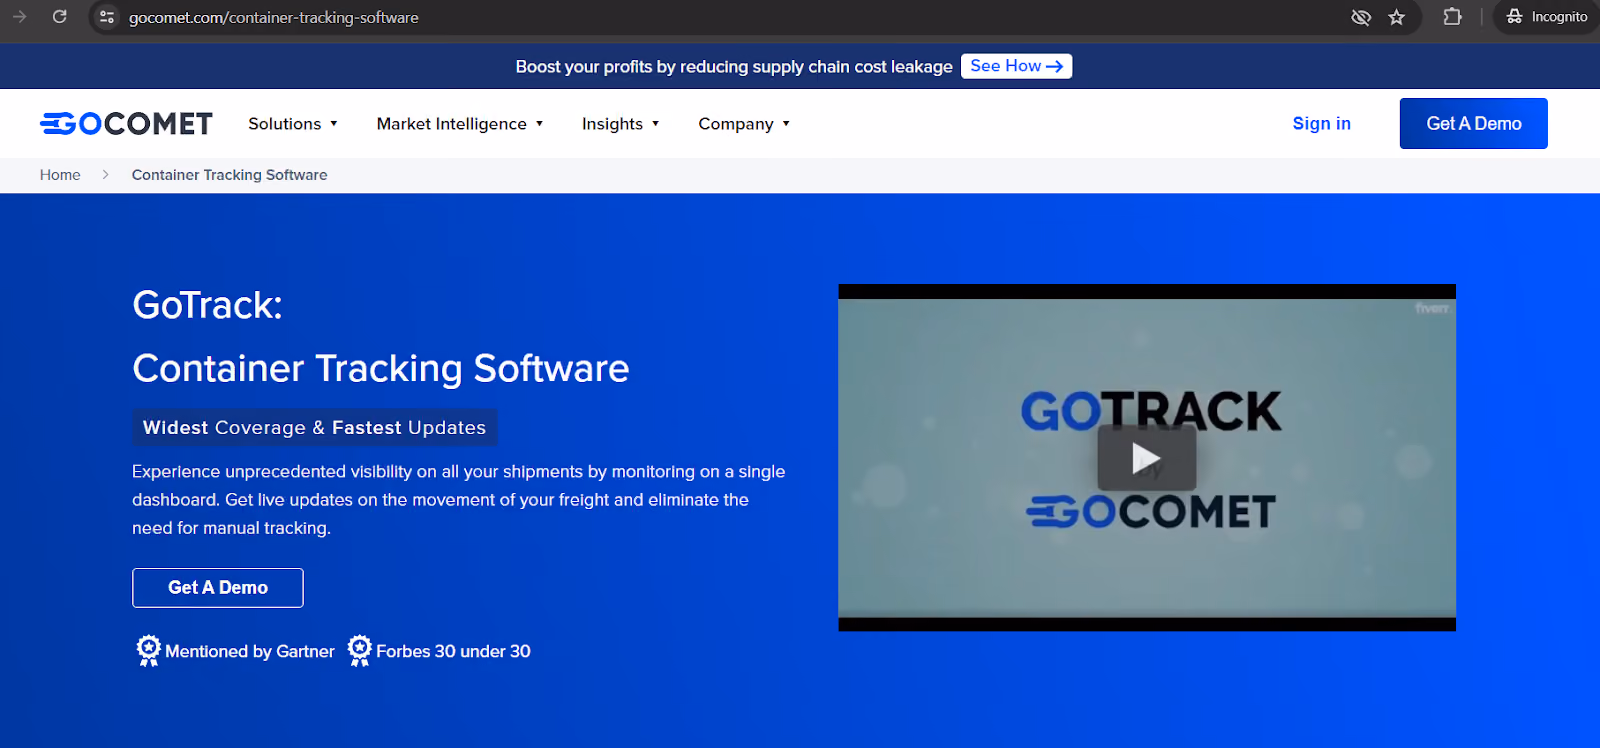Click the paragraph starting 'Experience unprecedented visibility'
Image resolution: width=1600 pixels, height=748 pixels.
point(459,500)
